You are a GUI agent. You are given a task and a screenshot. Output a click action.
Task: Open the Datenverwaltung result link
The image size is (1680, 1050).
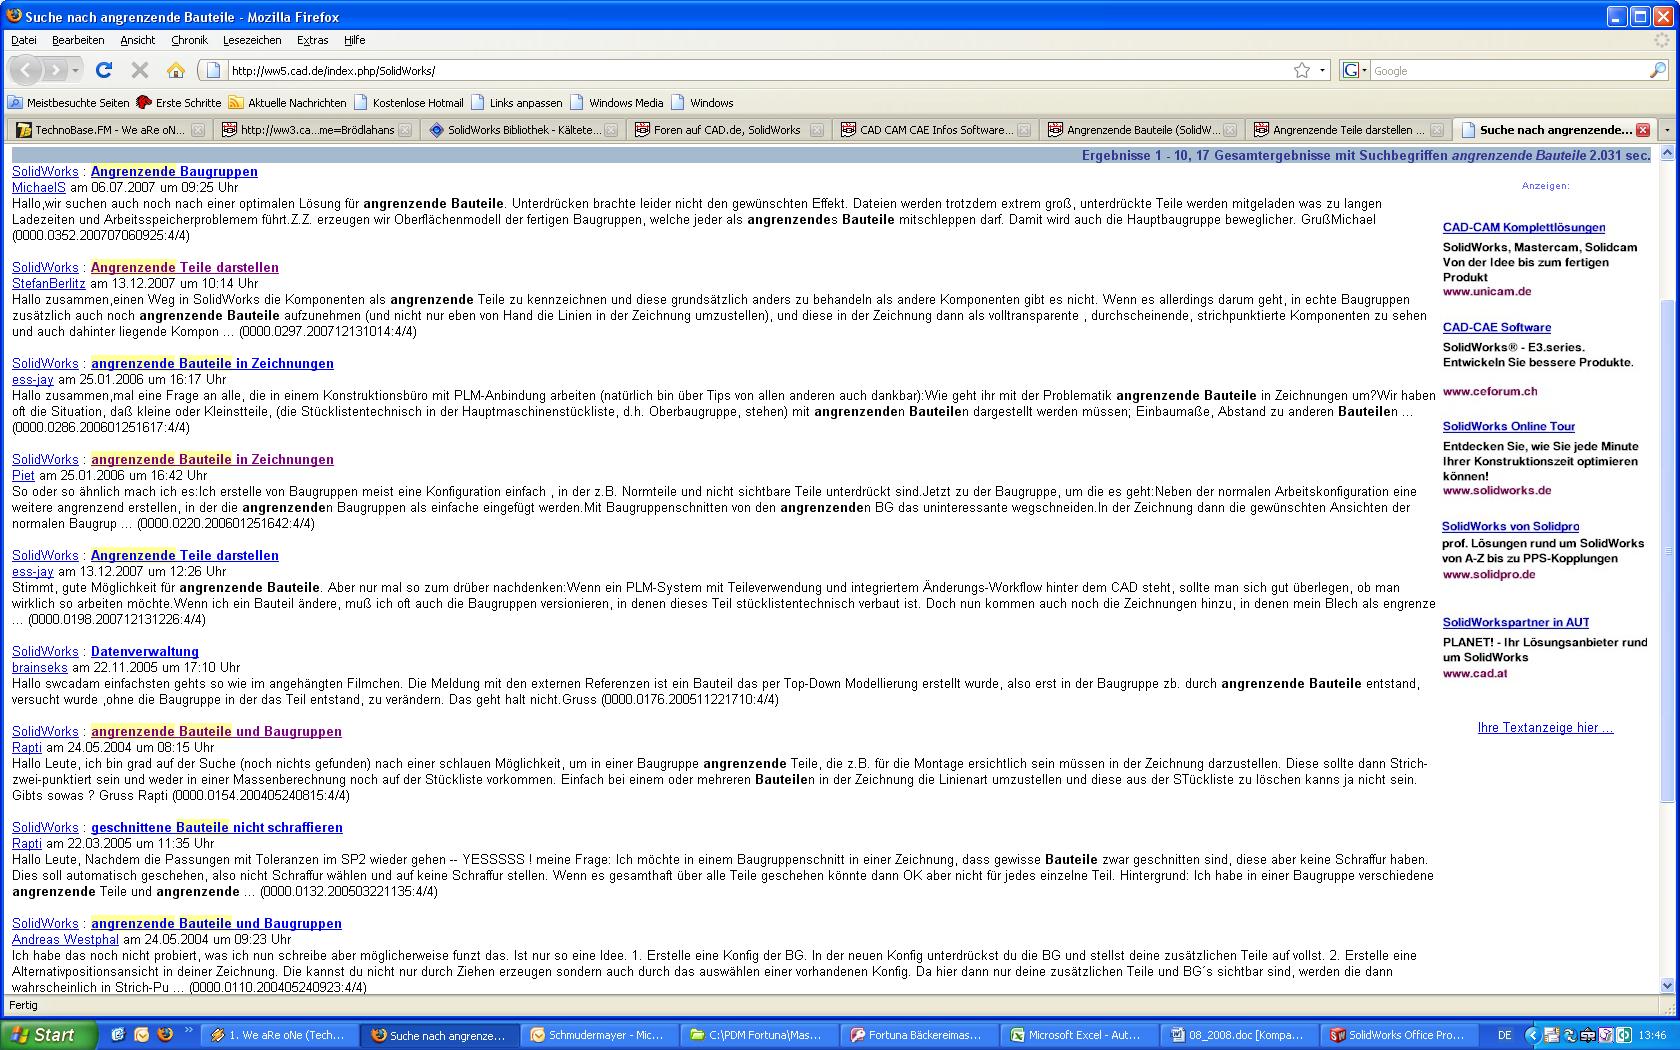145,651
